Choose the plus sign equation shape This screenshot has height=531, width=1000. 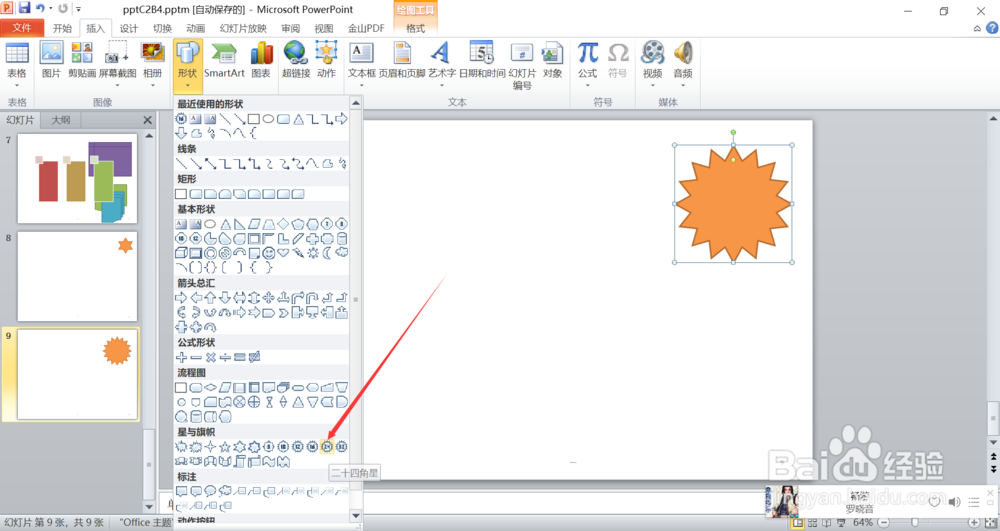pyautogui.click(x=181, y=358)
